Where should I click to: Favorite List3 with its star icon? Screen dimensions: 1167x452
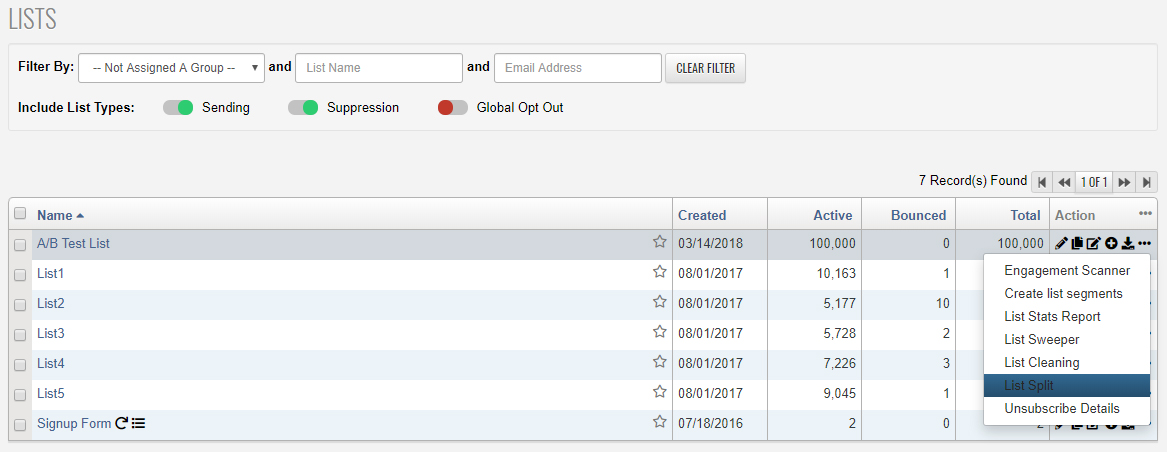[659, 333]
